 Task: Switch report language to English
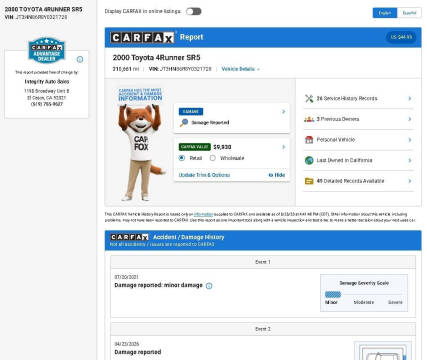385,13
